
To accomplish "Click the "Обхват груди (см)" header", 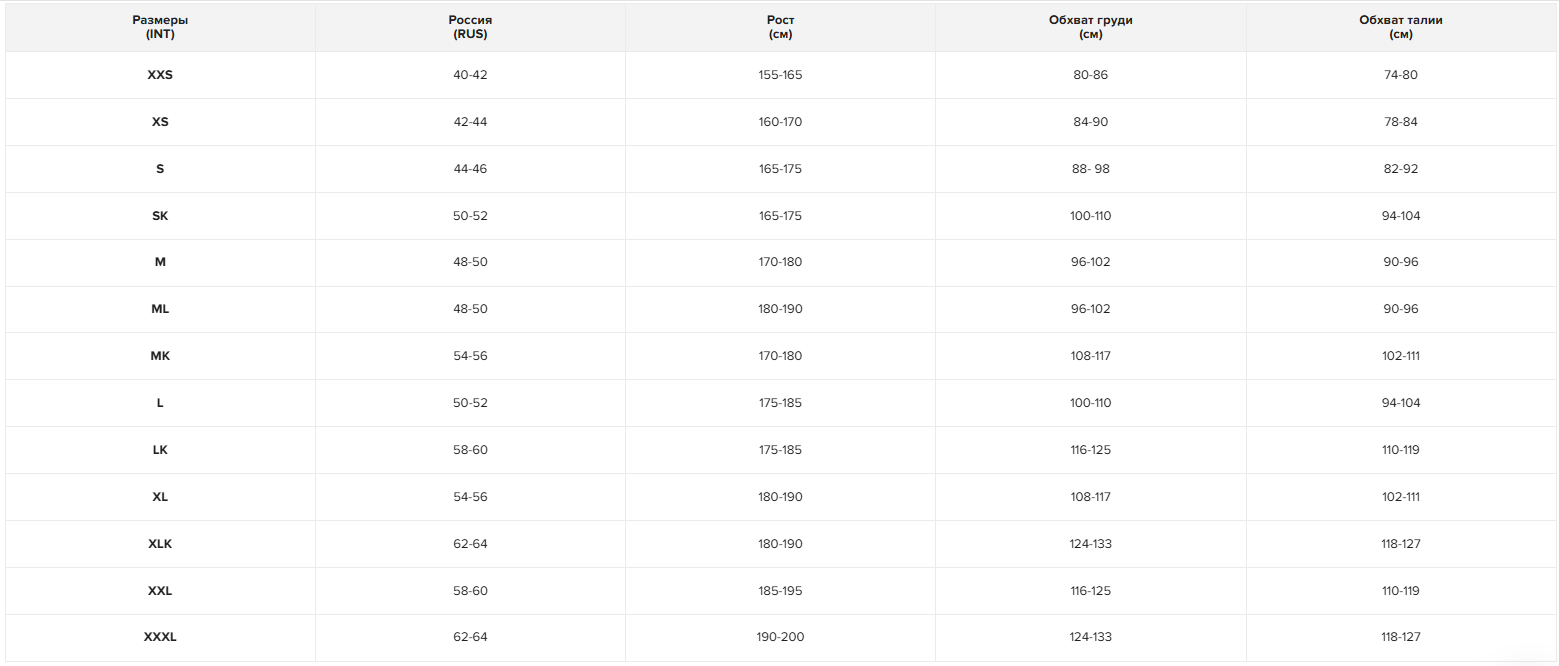I will click(1090, 27).
